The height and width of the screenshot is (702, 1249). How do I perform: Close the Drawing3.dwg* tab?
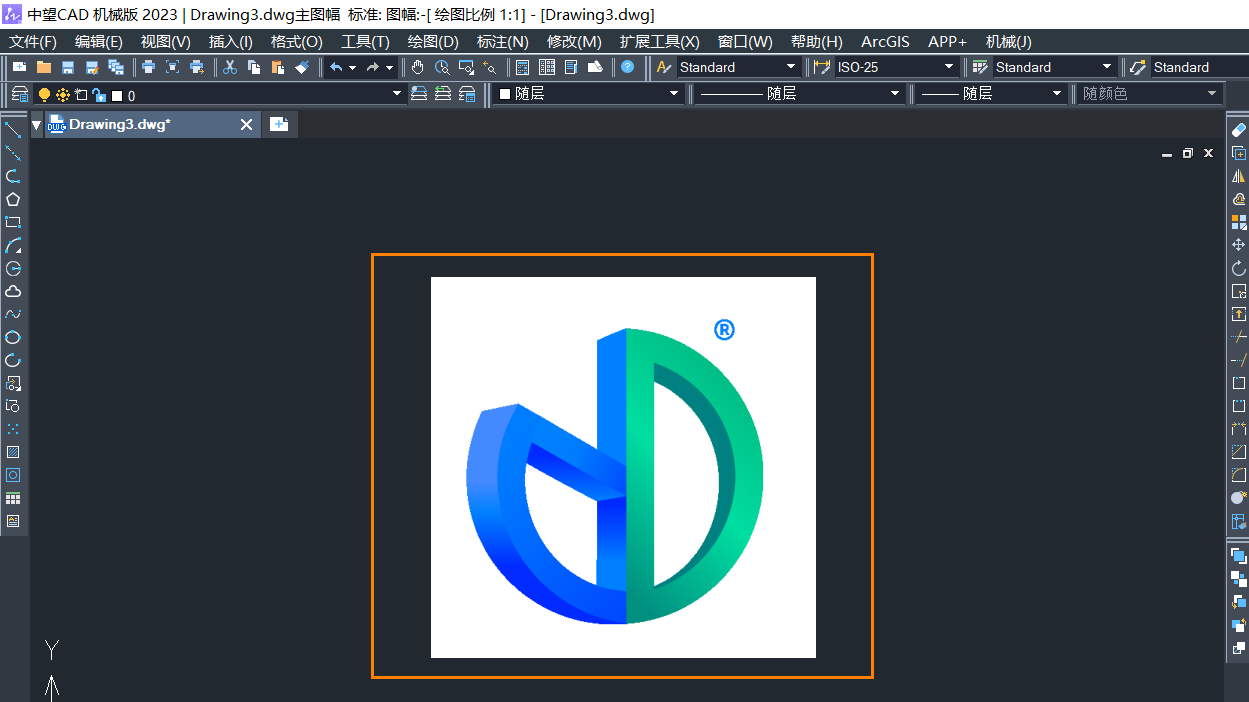(x=247, y=125)
